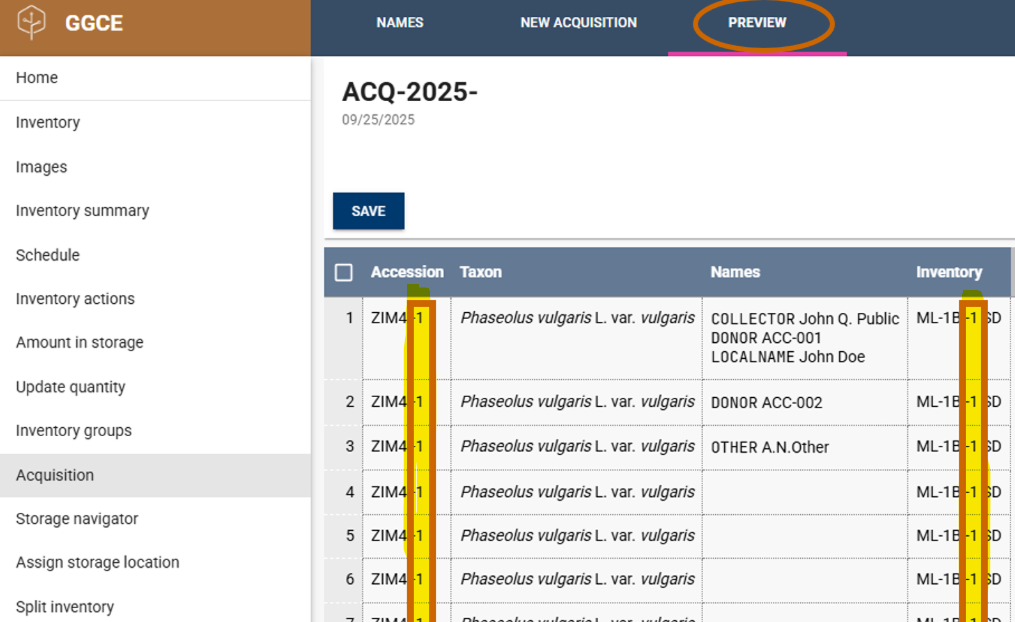Open the NEW ACQUISITION tab
The height and width of the screenshot is (622, 1015).
(x=578, y=22)
